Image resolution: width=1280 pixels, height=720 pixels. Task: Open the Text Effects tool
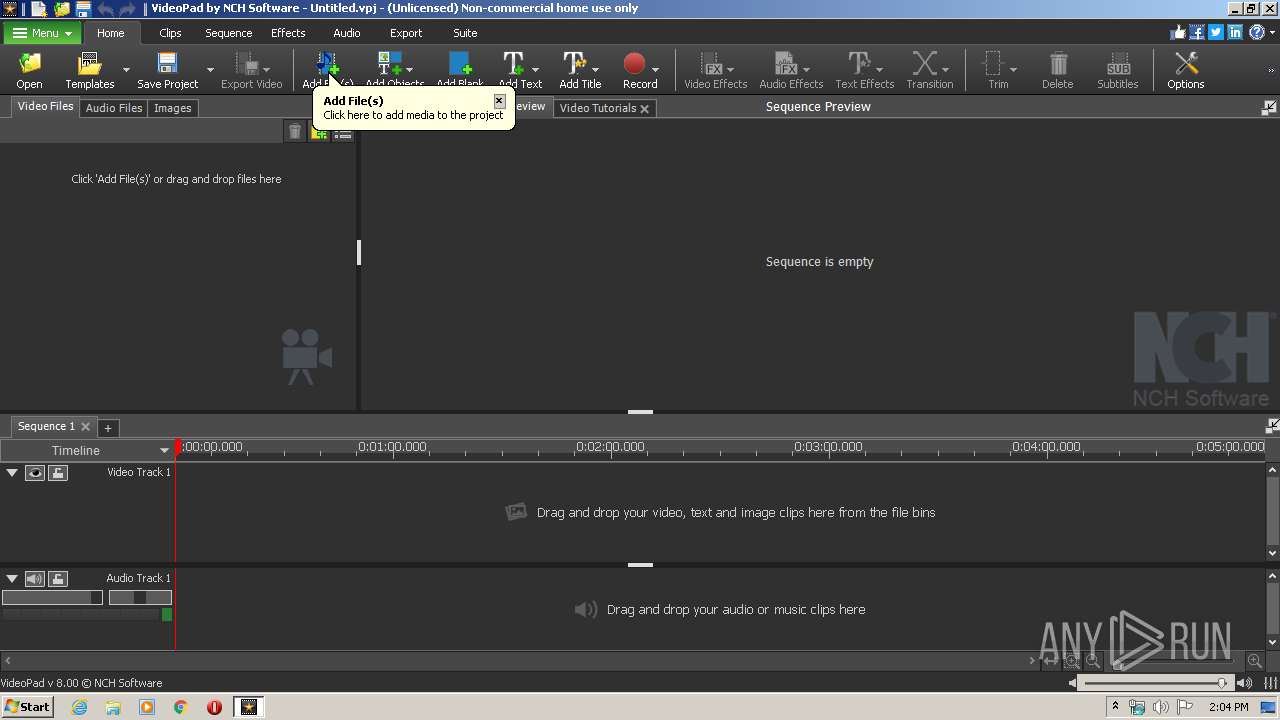(864, 70)
